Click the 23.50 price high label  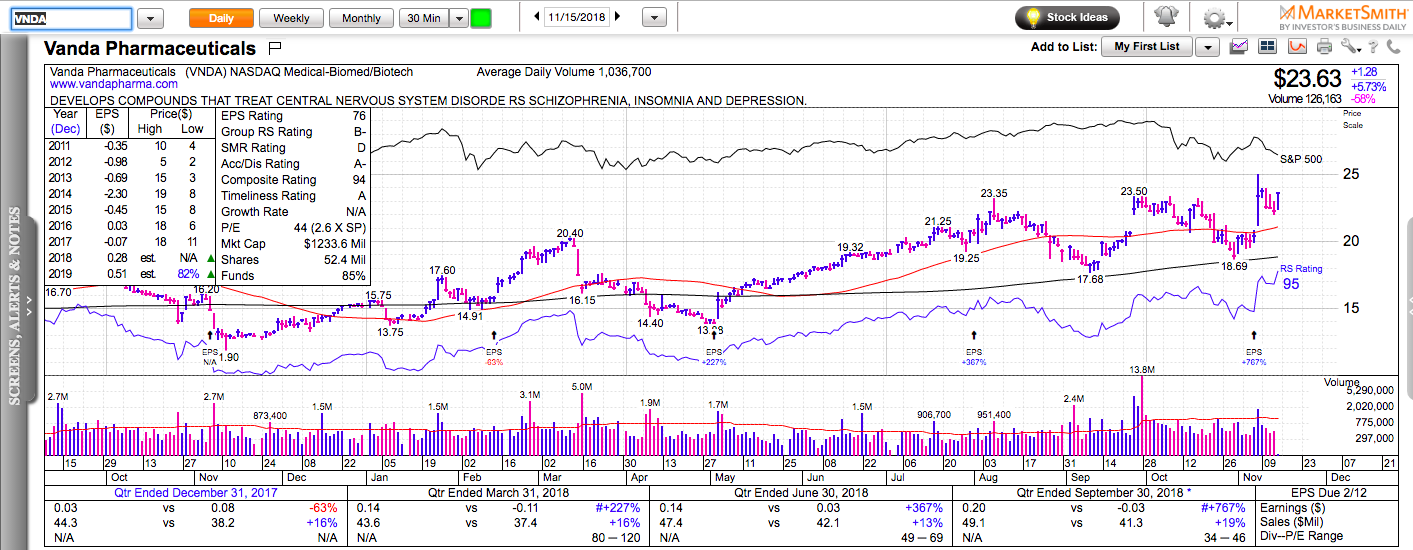1134,192
